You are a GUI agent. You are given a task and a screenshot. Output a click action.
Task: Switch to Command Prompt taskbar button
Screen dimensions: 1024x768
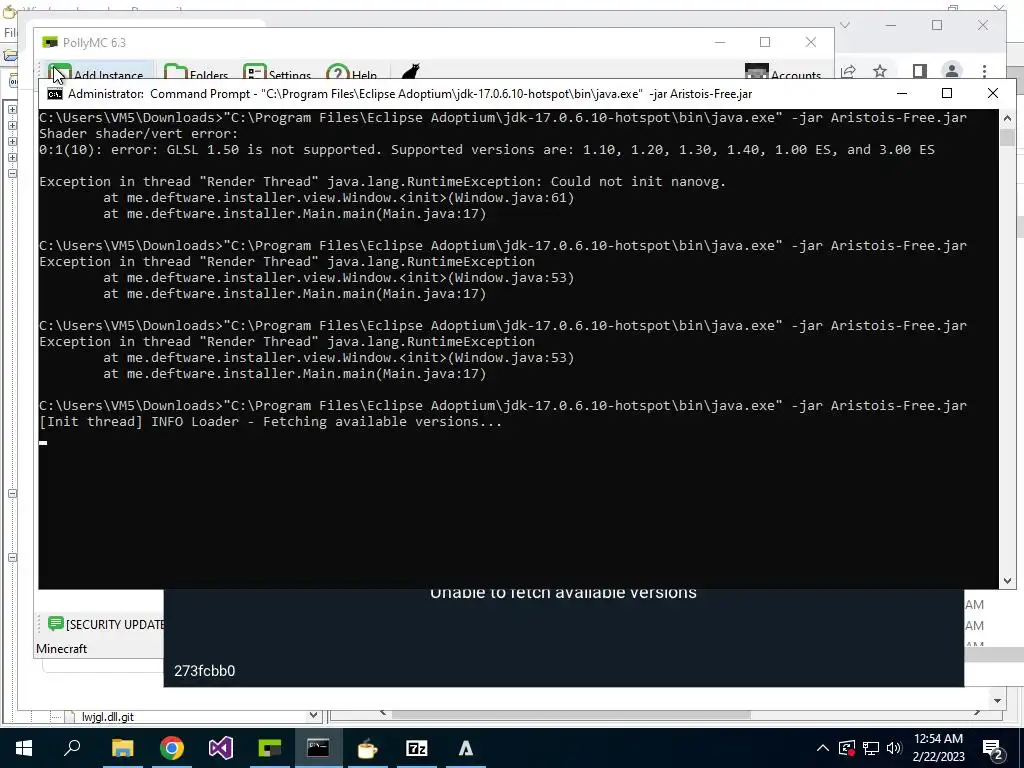click(x=318, y=748)
